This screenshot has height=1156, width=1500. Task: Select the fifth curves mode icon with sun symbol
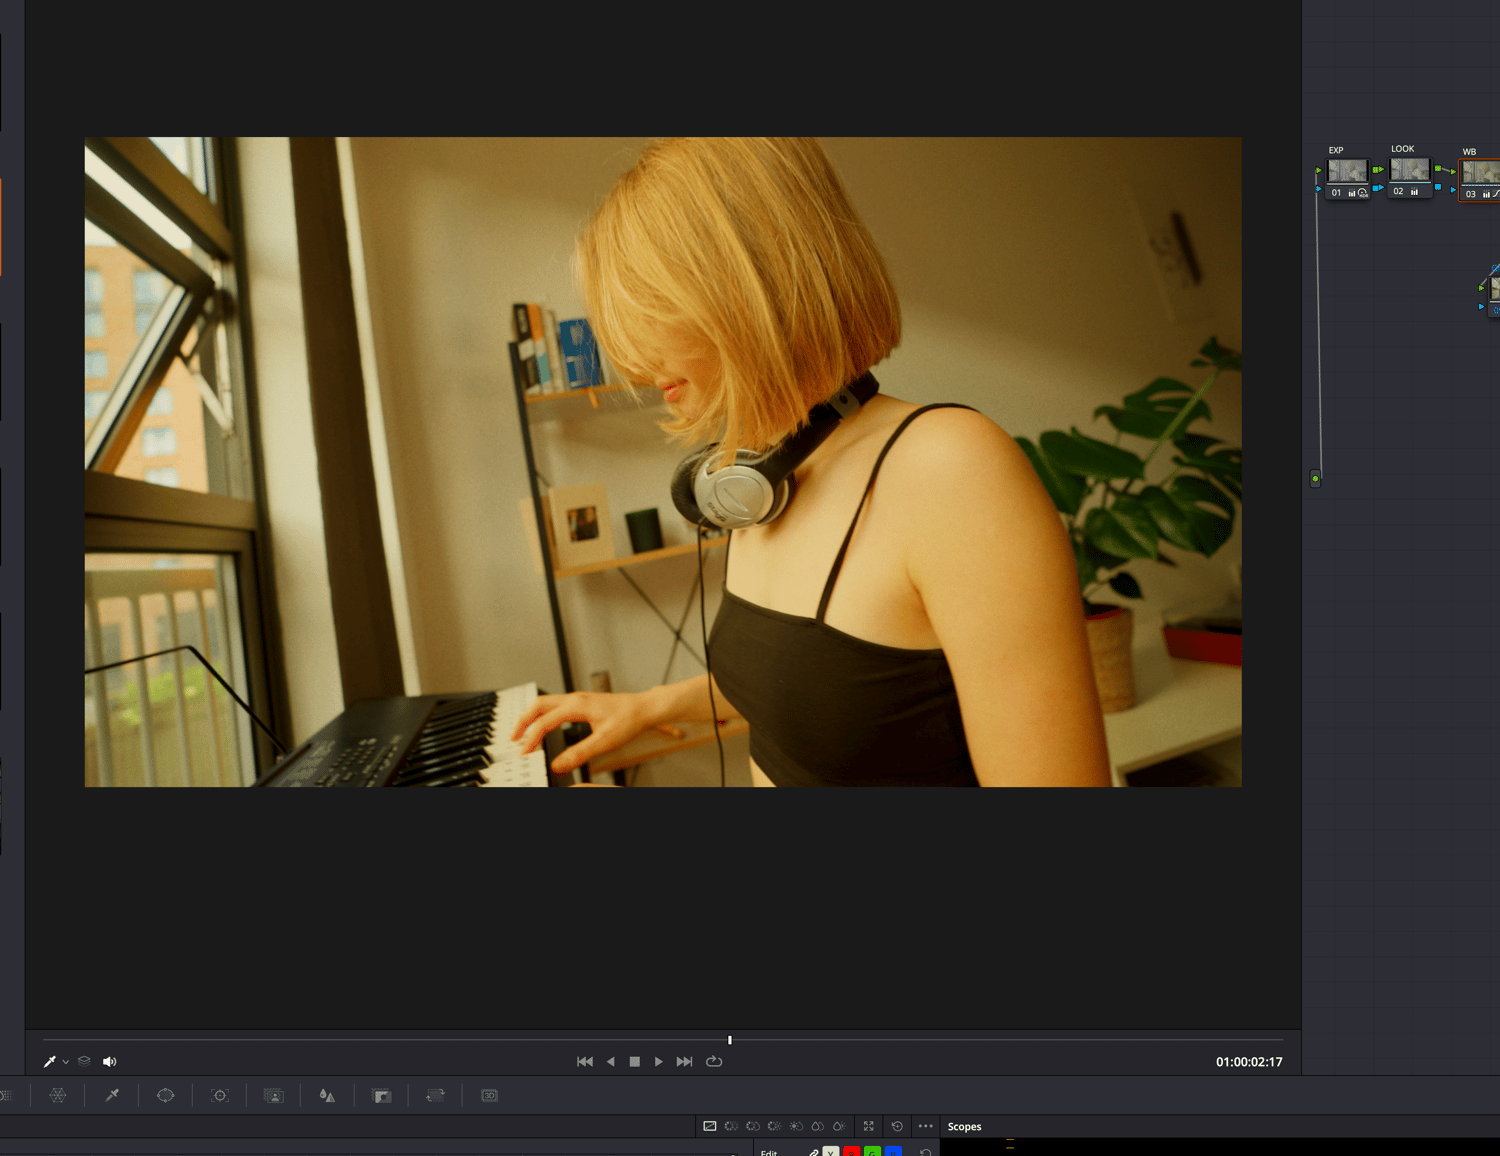[796, 1126]
